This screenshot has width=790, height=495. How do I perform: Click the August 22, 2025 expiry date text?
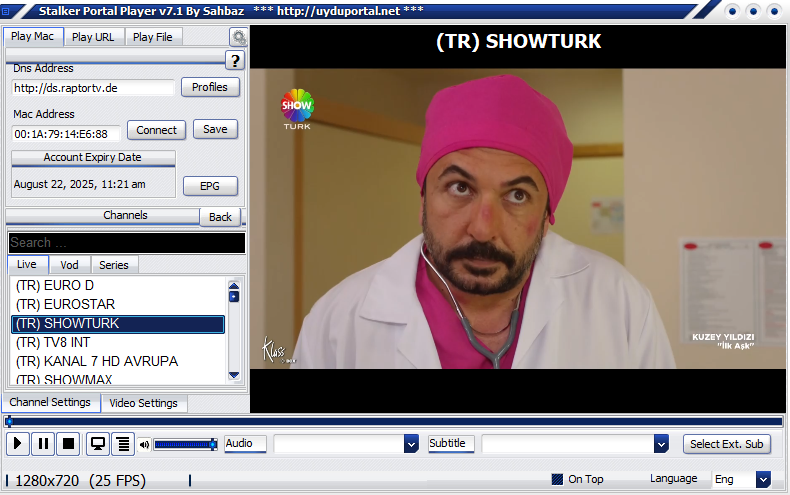tap(80, 184)
